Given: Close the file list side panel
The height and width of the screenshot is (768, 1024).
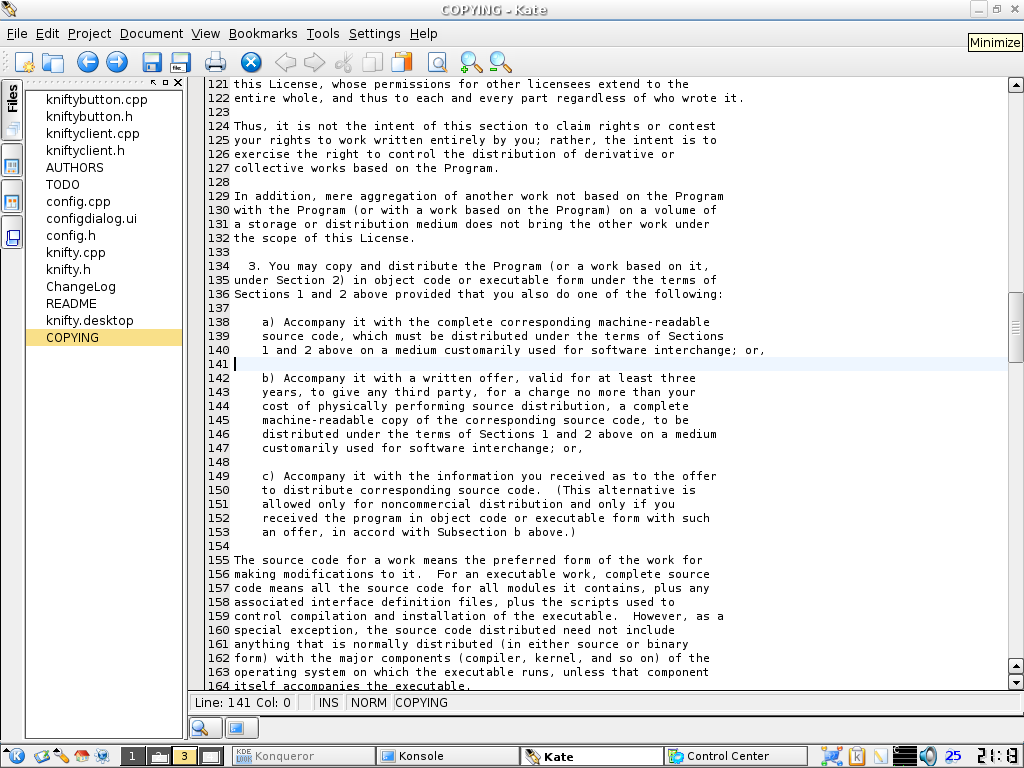Looking at the screenshot, I should [x=178, y=82].
